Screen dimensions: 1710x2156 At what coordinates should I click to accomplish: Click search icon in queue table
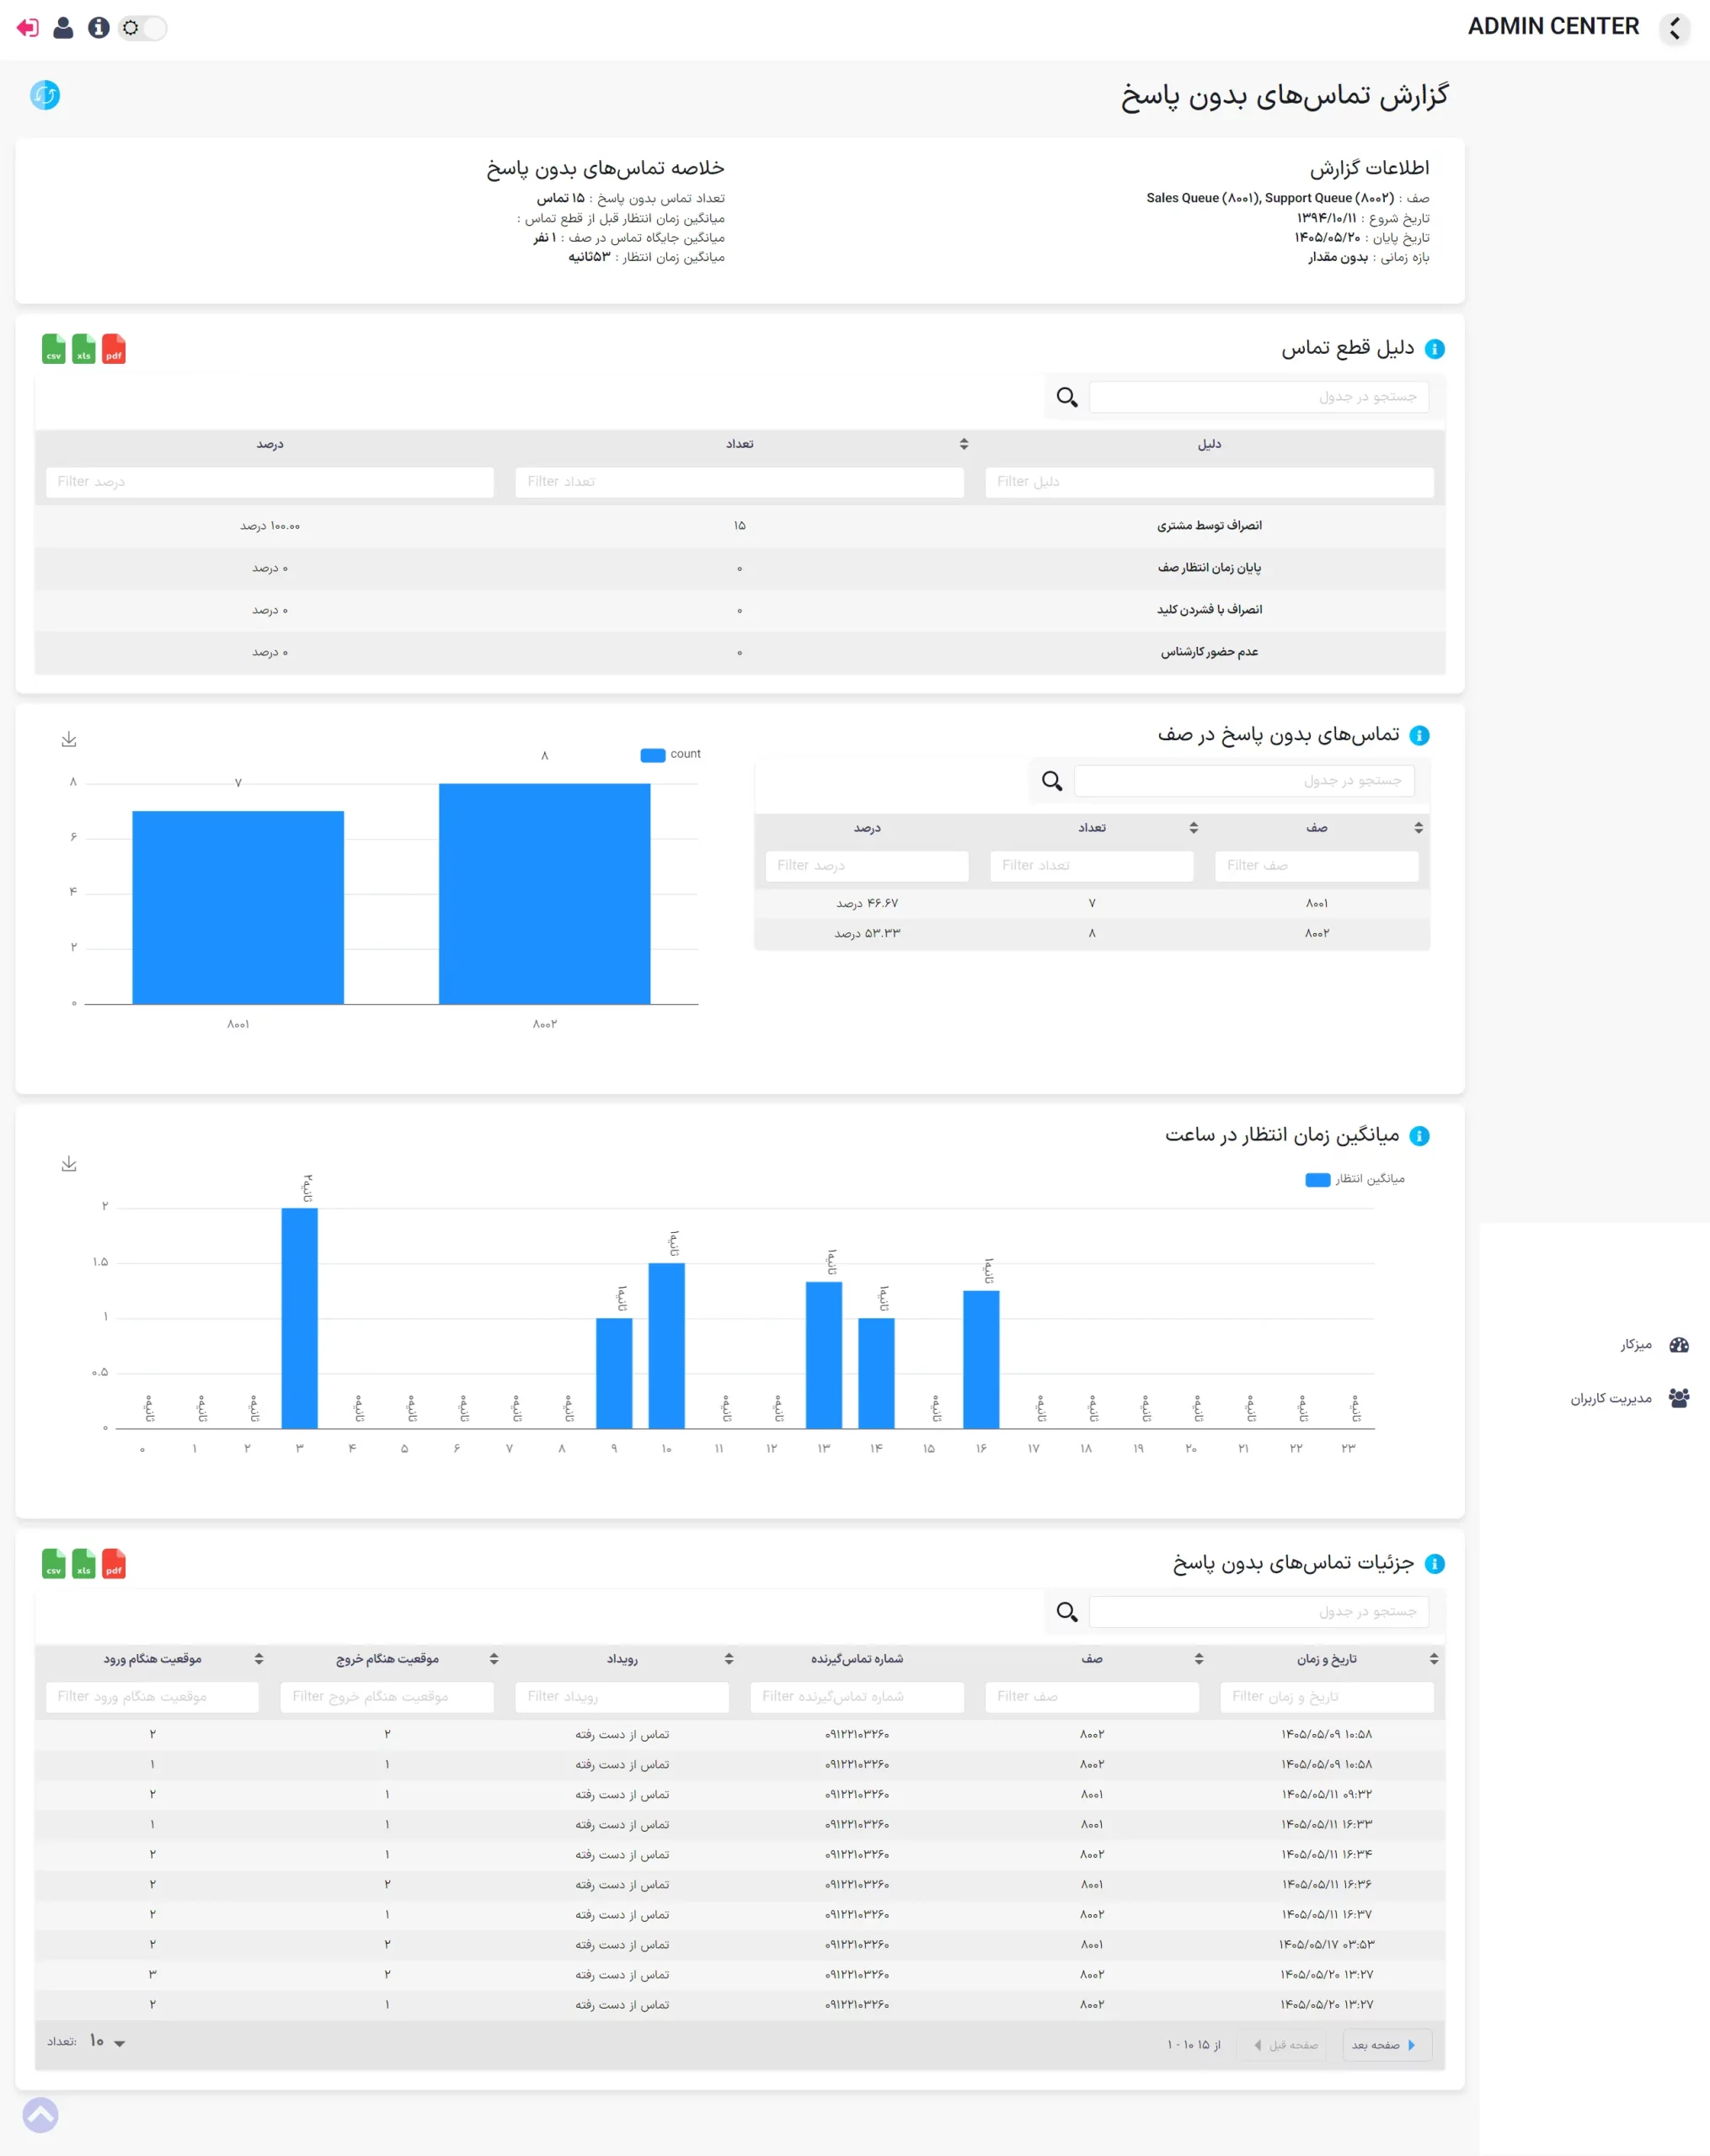pyautogui.click(x=1052, y=781)
